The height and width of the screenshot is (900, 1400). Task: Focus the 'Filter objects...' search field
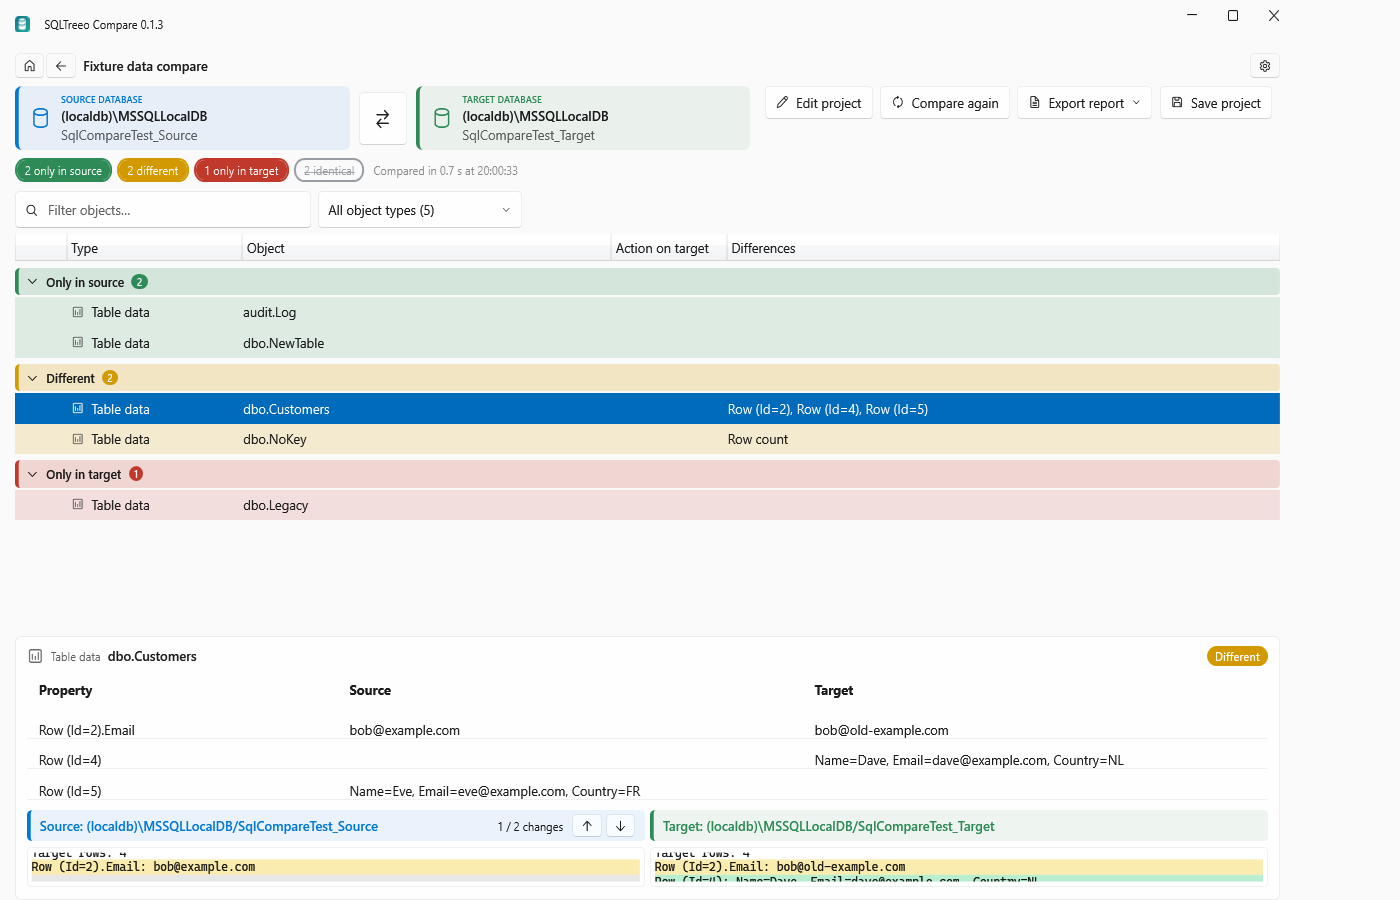(163, 210)
